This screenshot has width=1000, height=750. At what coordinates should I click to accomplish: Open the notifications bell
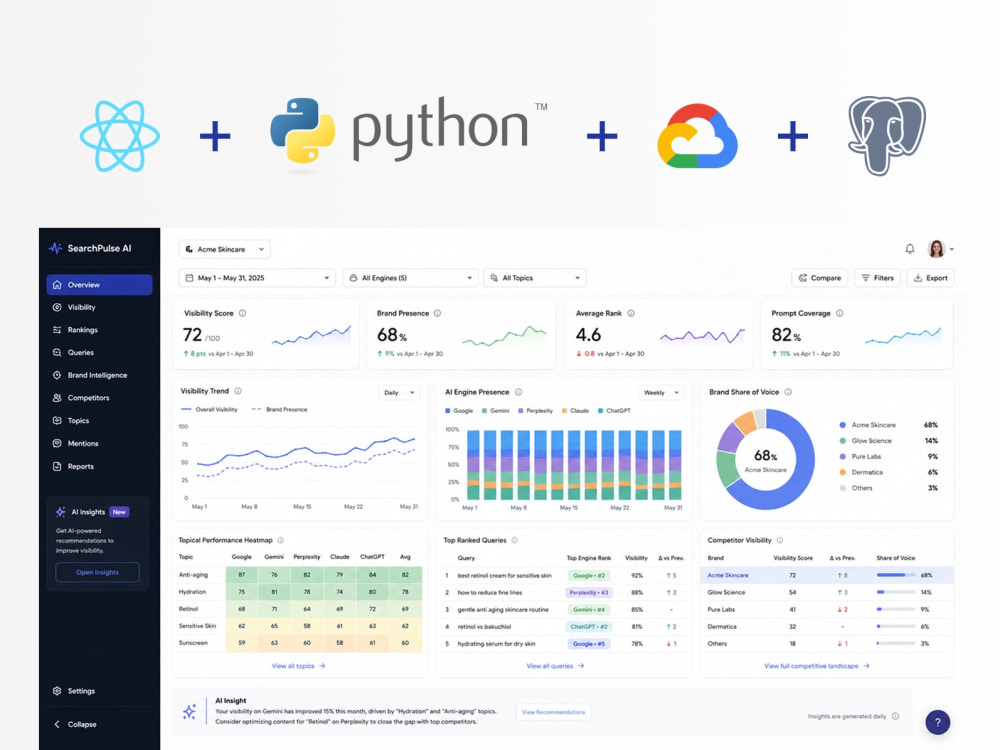[x=909, y=249]
